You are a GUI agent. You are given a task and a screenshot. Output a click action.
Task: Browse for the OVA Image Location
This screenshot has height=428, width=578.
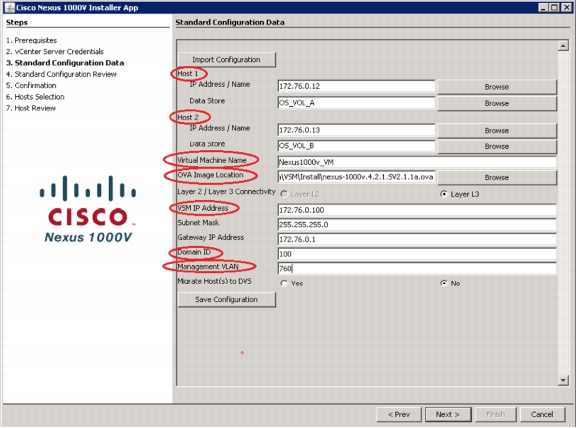pyautogui.click(x=497, y=177)
